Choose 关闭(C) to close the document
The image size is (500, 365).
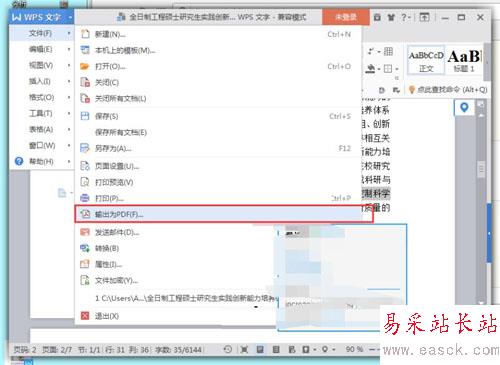coord(218,82)
